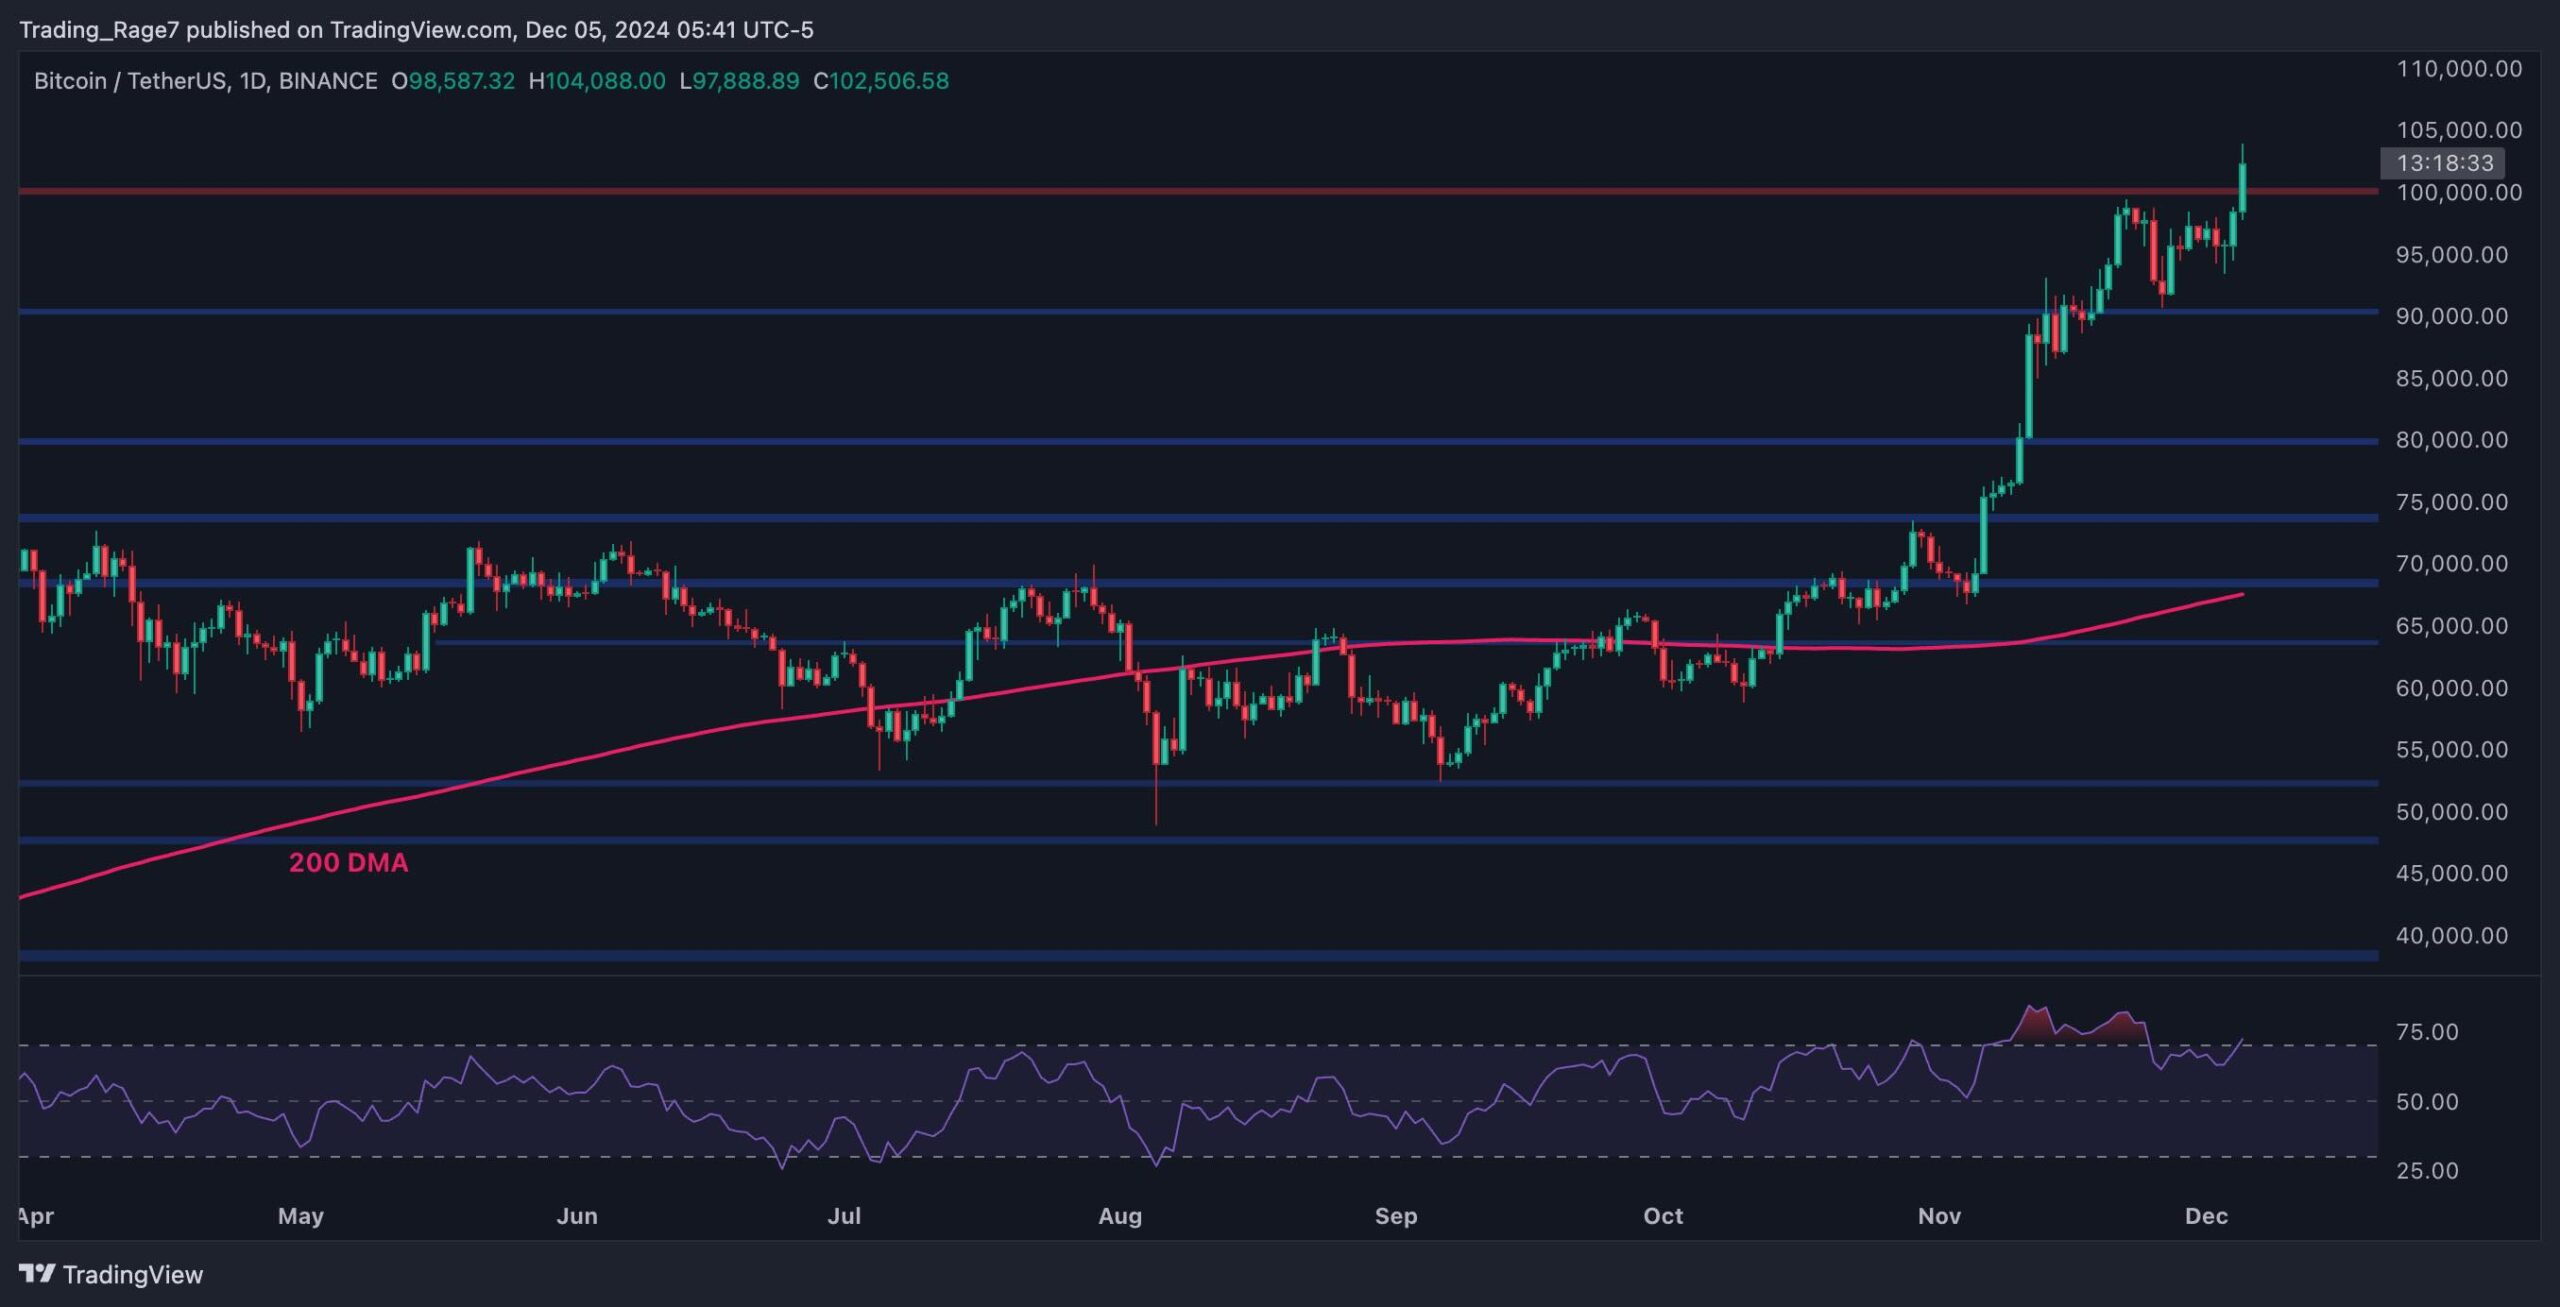This screenshot has height=1307, width=2560.
Task: Click the RSI 75.00 scale label
Action: pyautogui.click(x=2426, y=1032)
